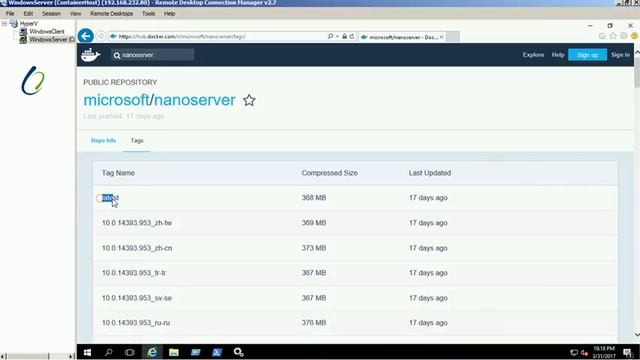Viewport: 640px width, 360px height.
Task: Open IE favorites star icon
Action: [x=613, y=36]
